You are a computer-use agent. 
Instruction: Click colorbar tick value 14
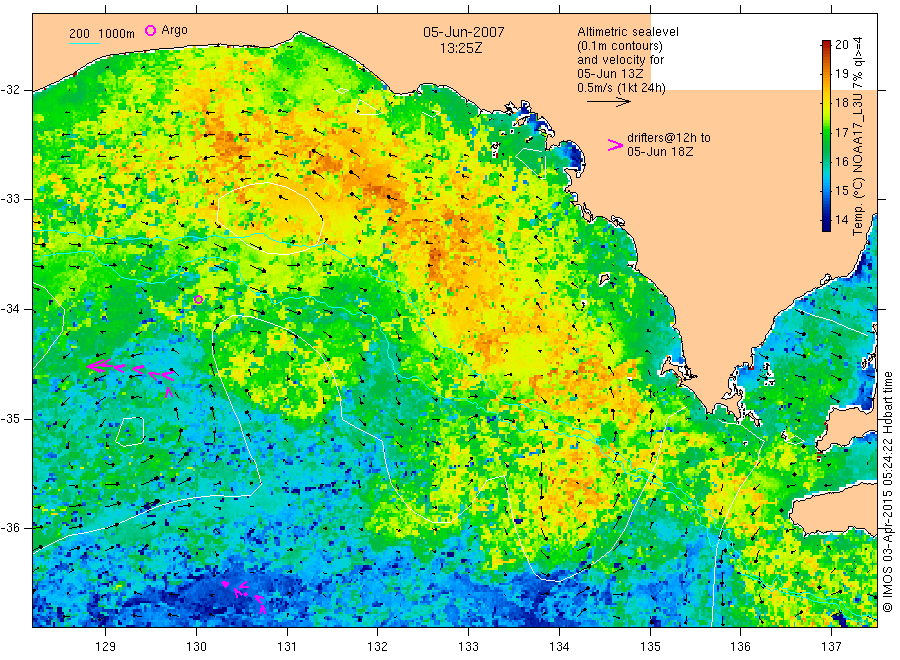tap(841, 219)
